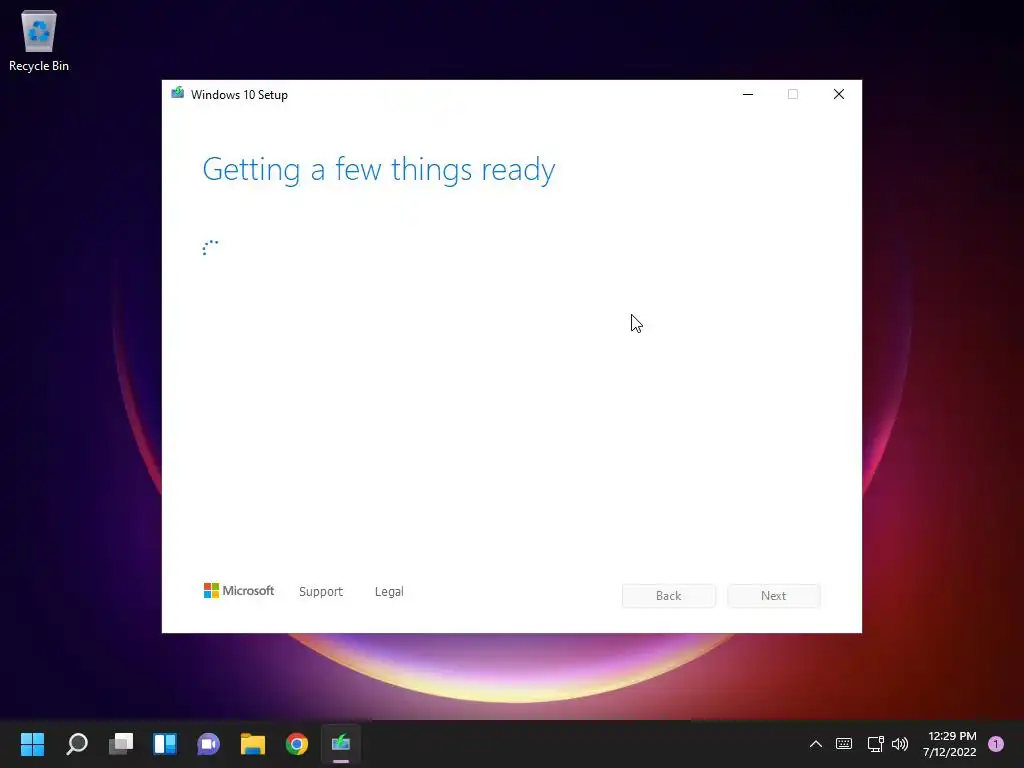
Task: Click the Back button
Action: (x=669, y=596)
